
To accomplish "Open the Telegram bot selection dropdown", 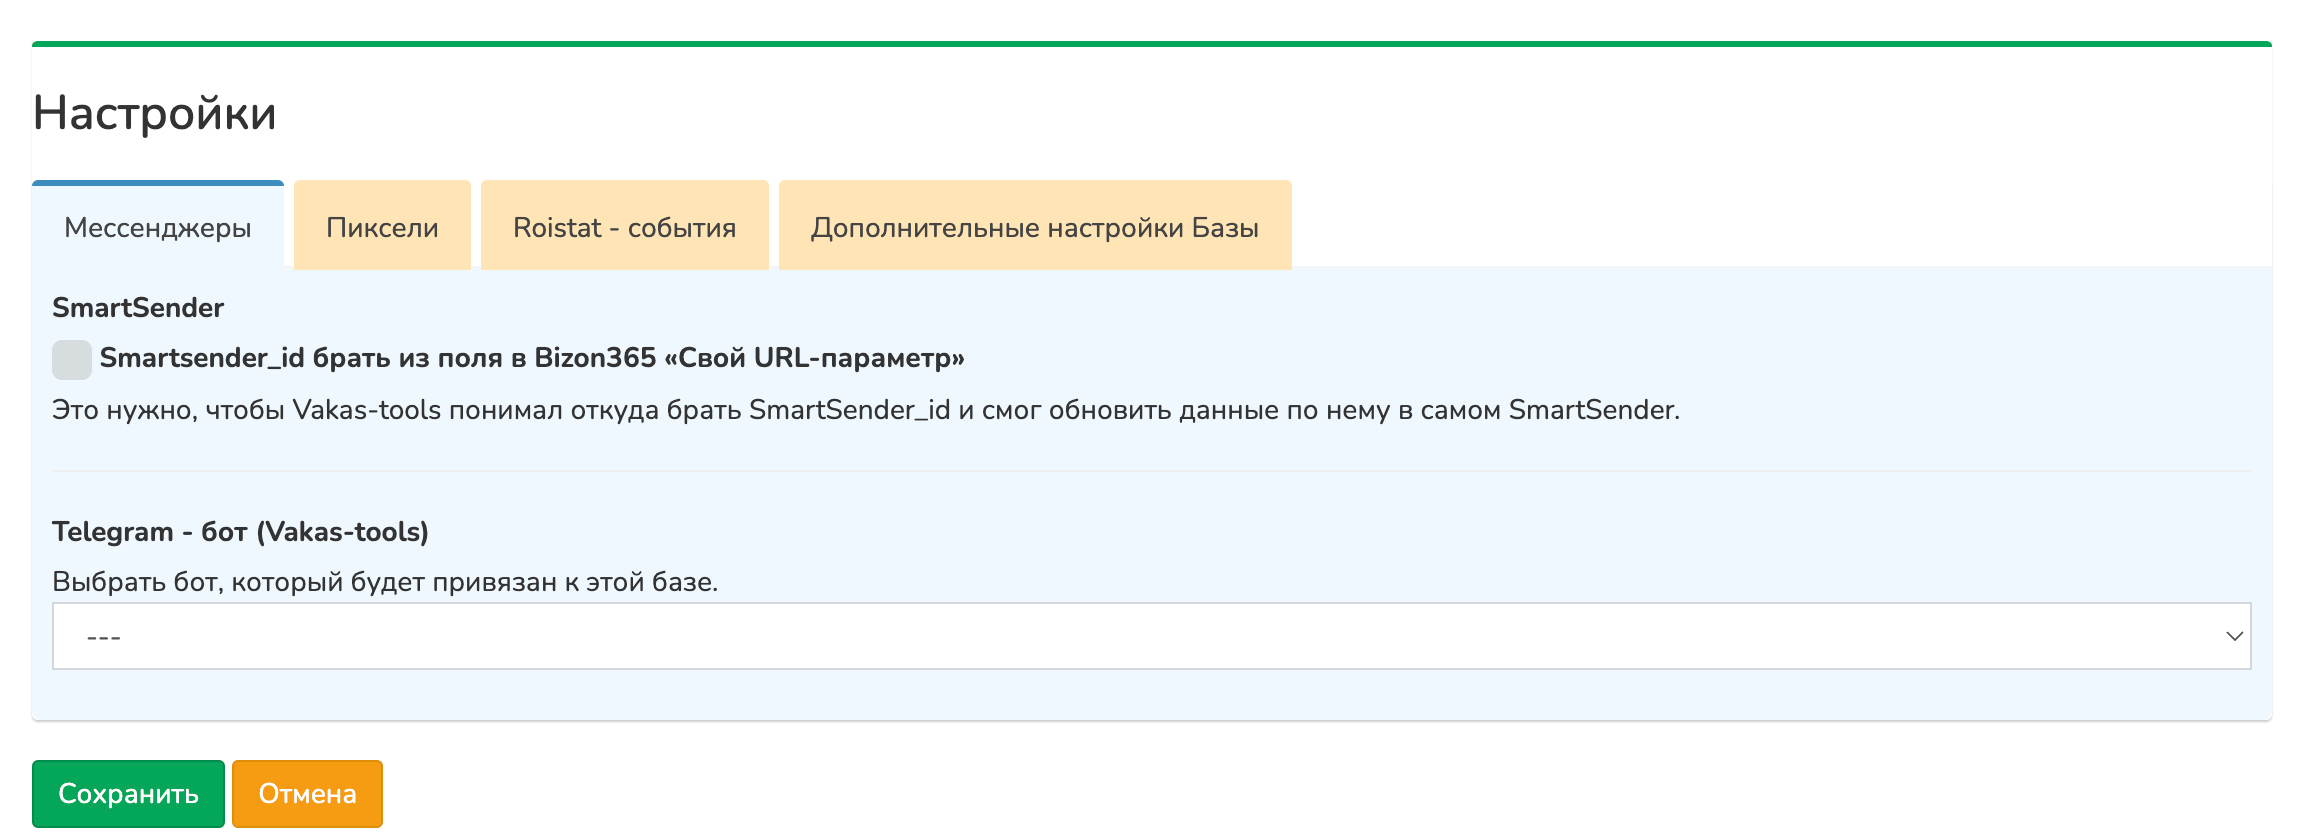I will (x=1150, y=636).
